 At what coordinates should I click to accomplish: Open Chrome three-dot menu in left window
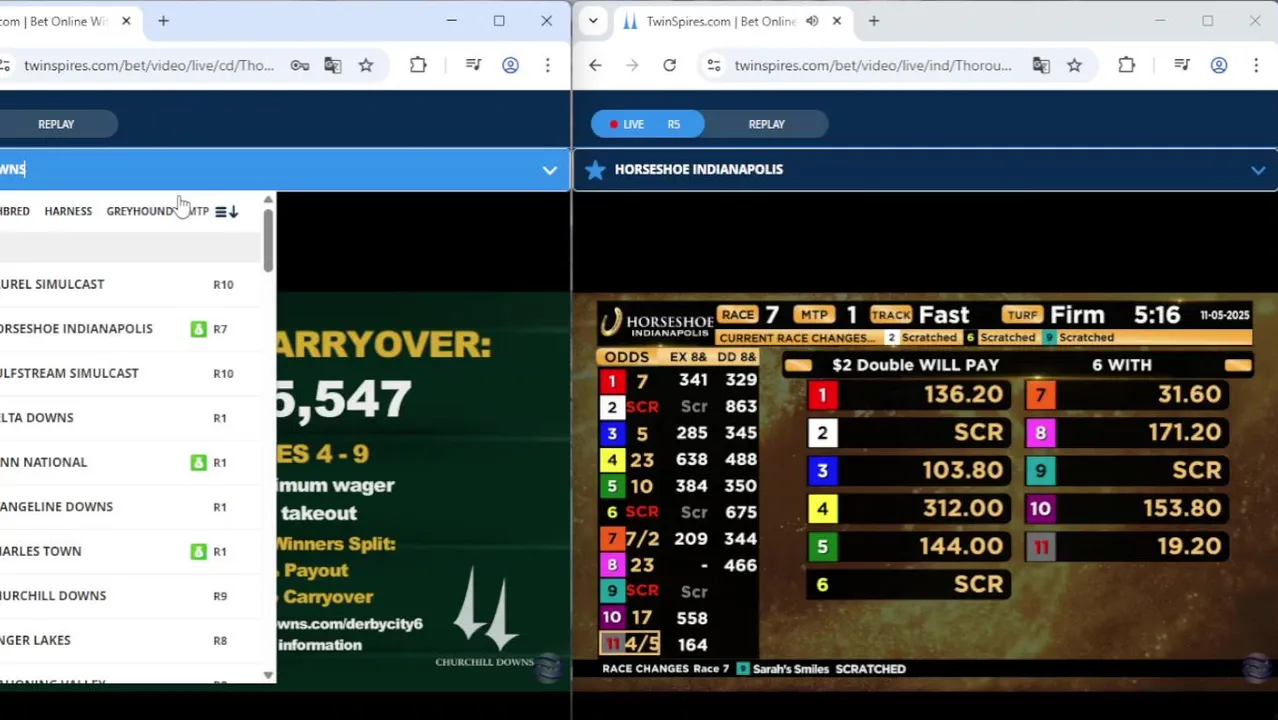click(547, 65)
